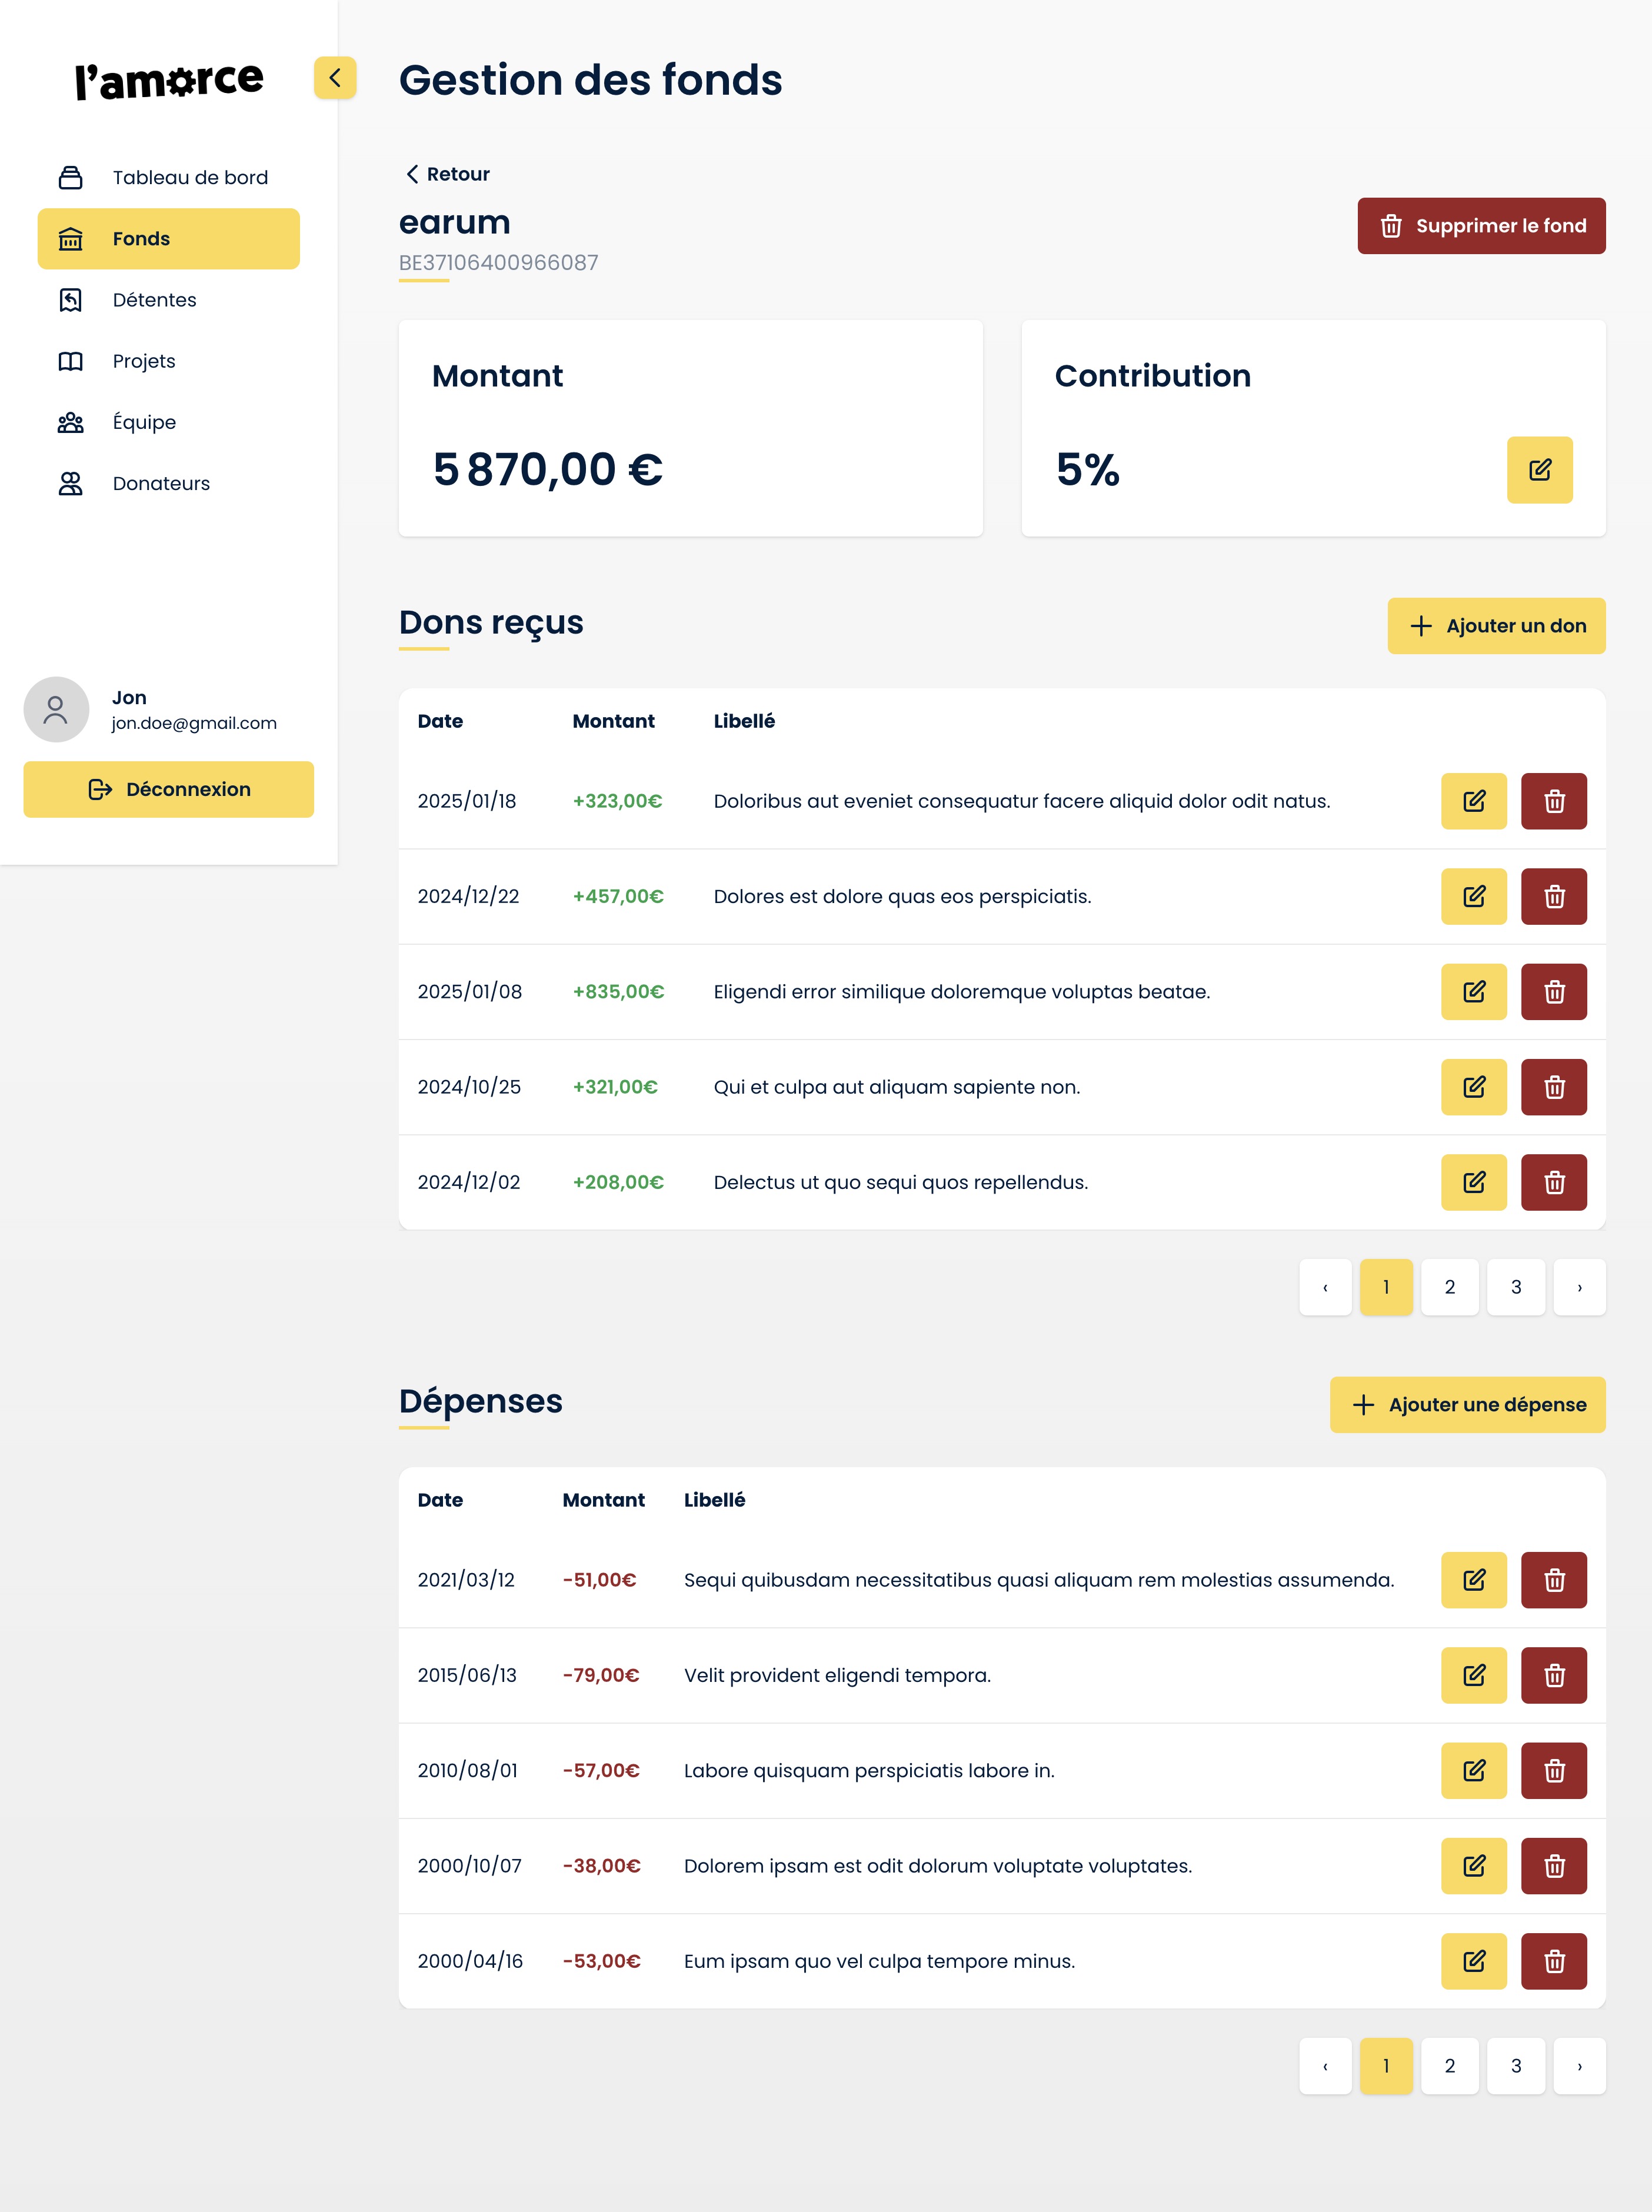This screenshot has width=1652, height=2212.
Task: Click the Montant header in Dépenses table
Action: tap(603, 1501)
